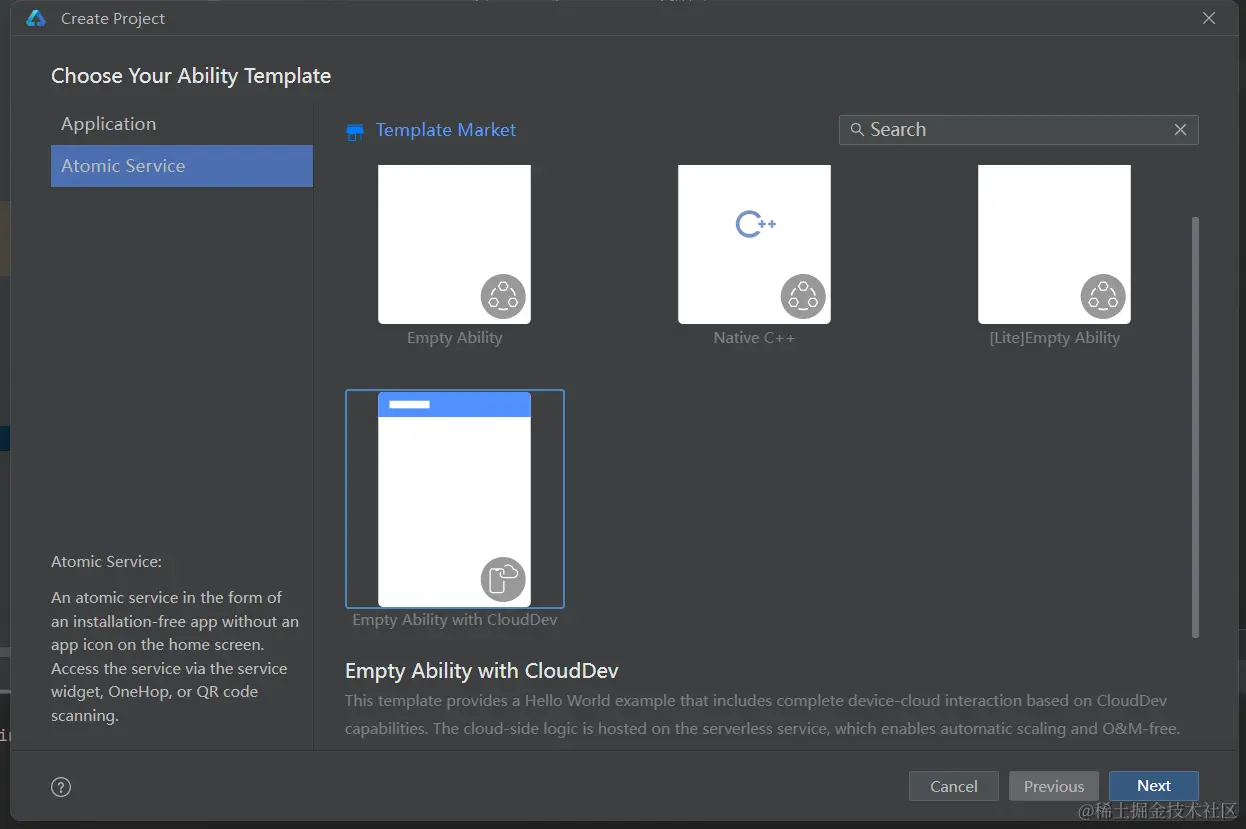1246x829 pixels.
Task: Select the Application category
Action: 181,124
